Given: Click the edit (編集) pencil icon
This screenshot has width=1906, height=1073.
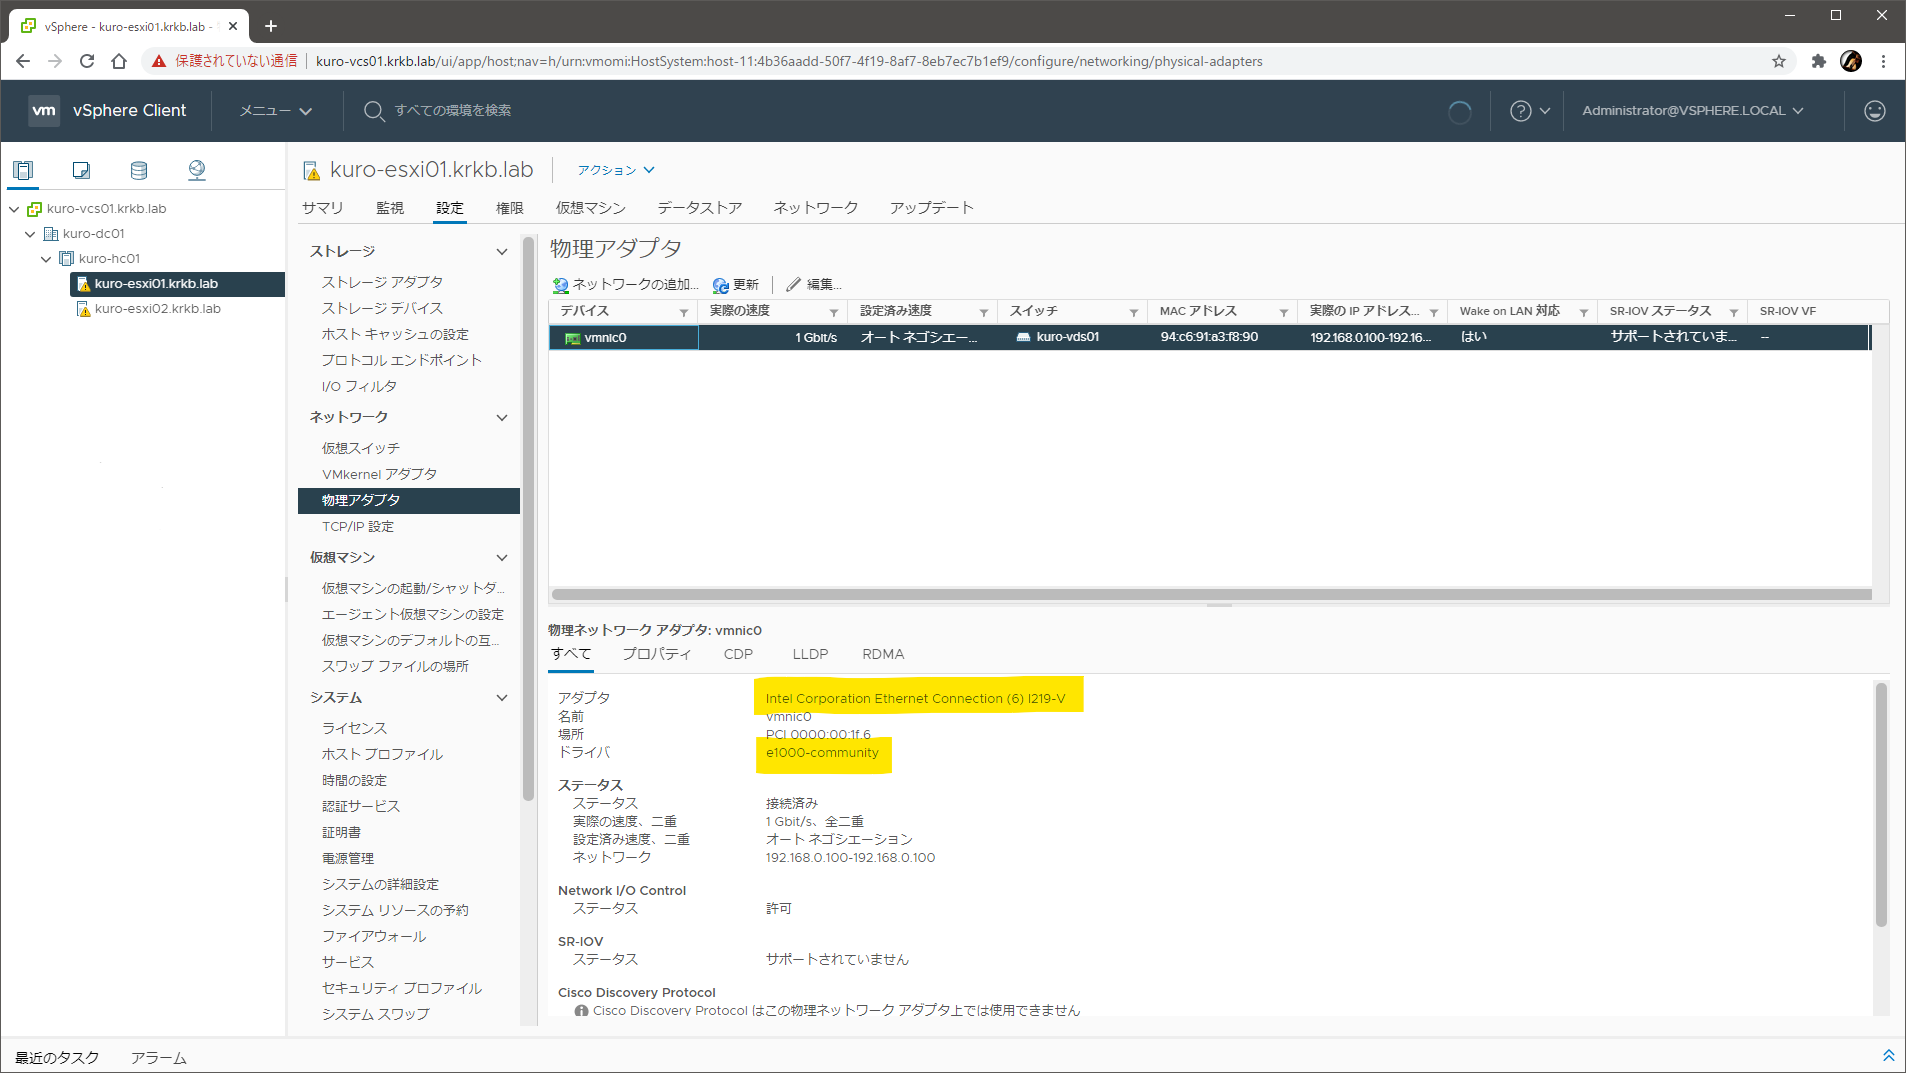Looking at the screenshot, I should [x=794, y=285].
